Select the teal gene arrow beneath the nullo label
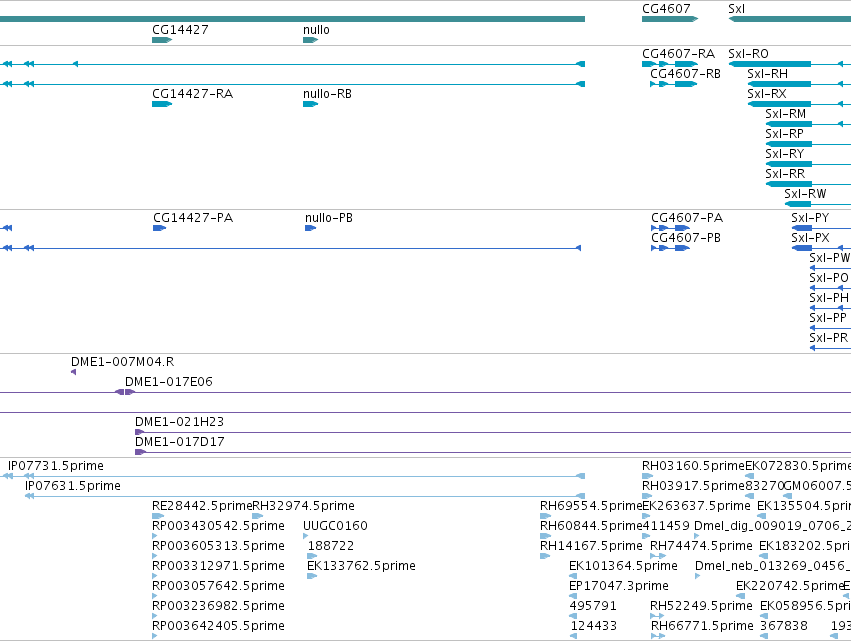 310,40
